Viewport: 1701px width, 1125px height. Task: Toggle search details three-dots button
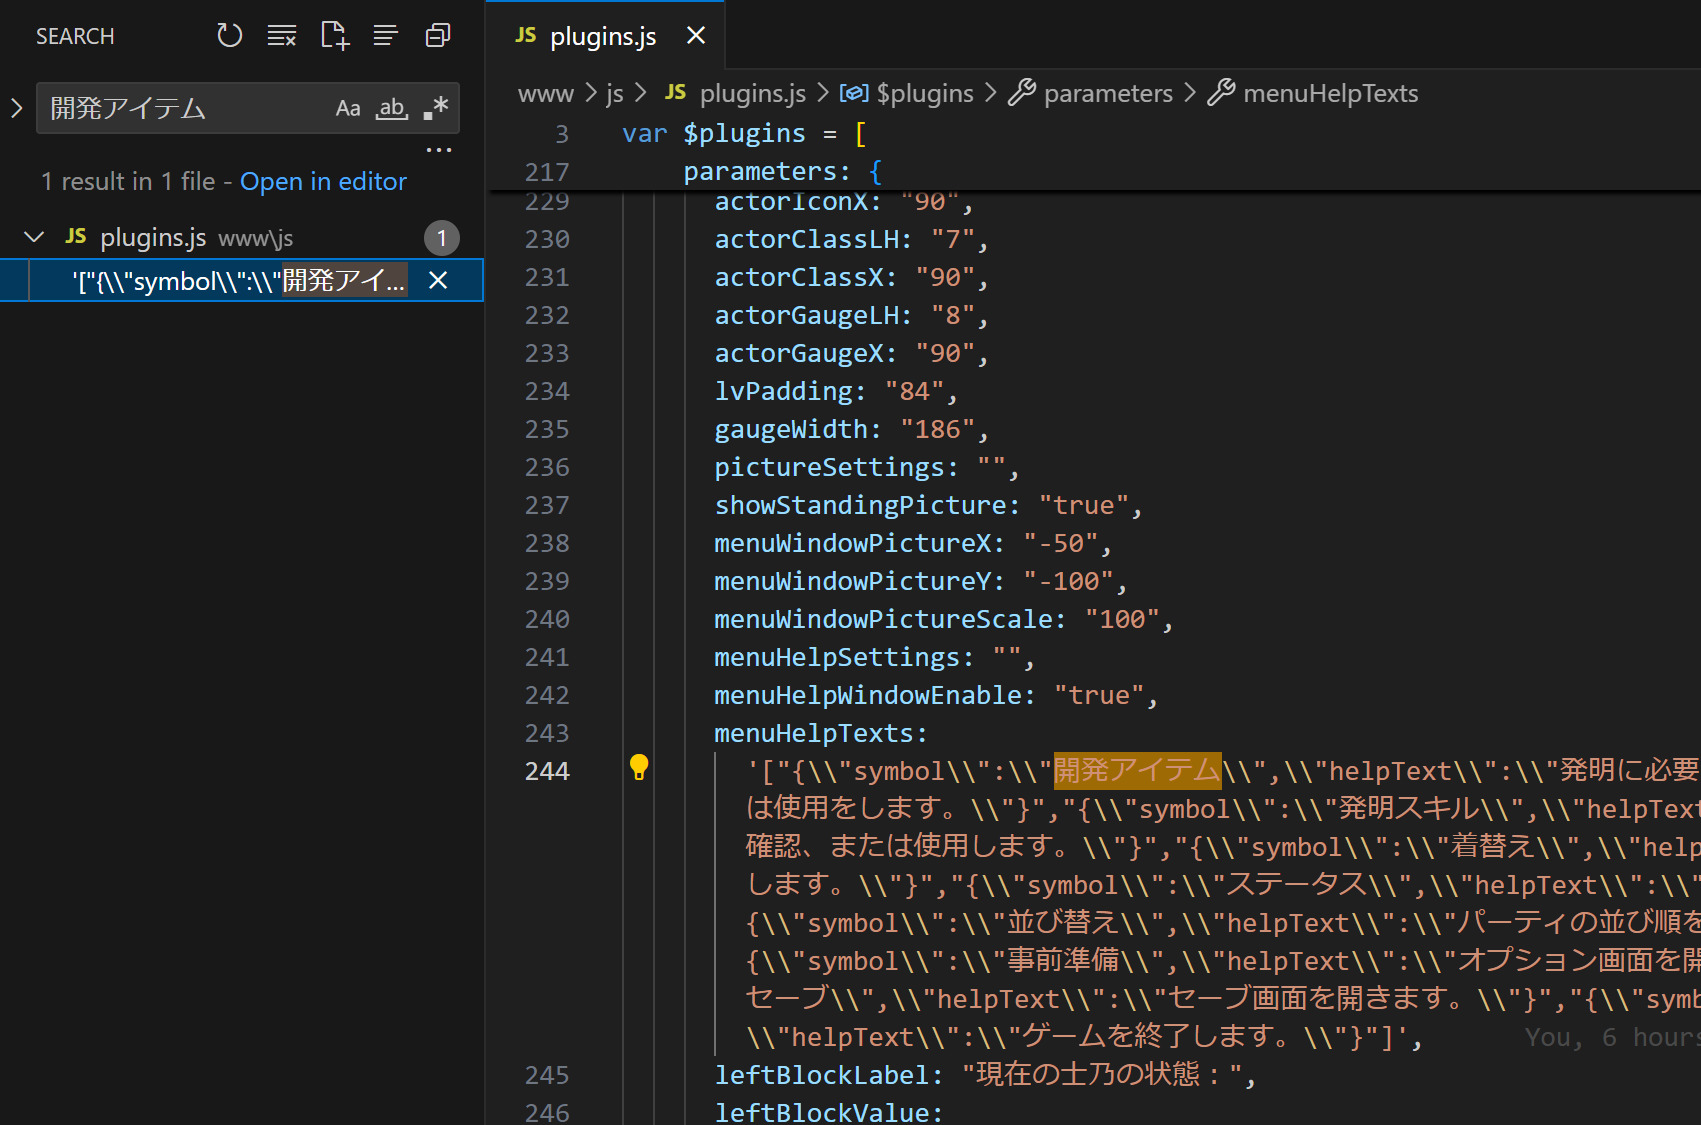(439, 150)
